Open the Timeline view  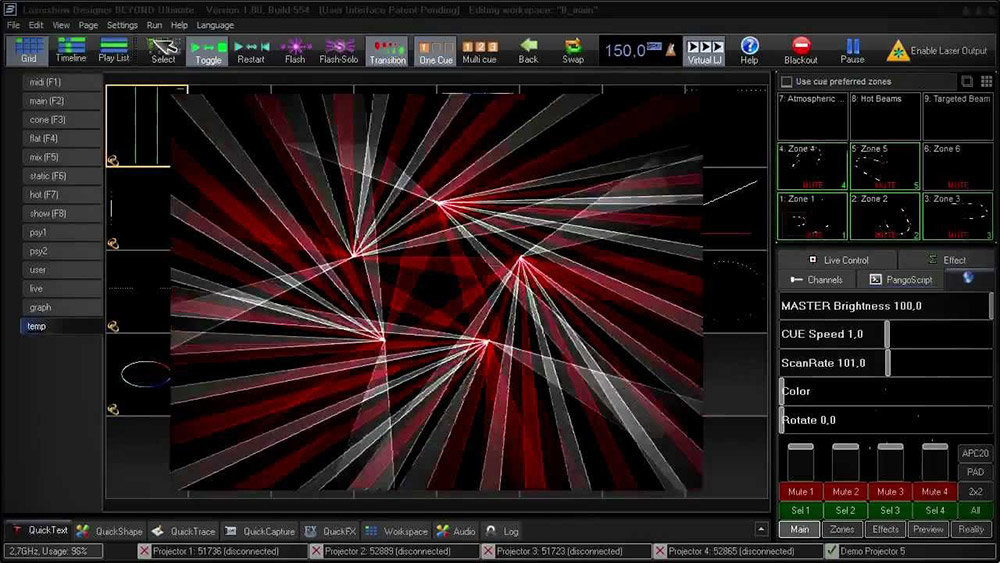tap(71, 50)
